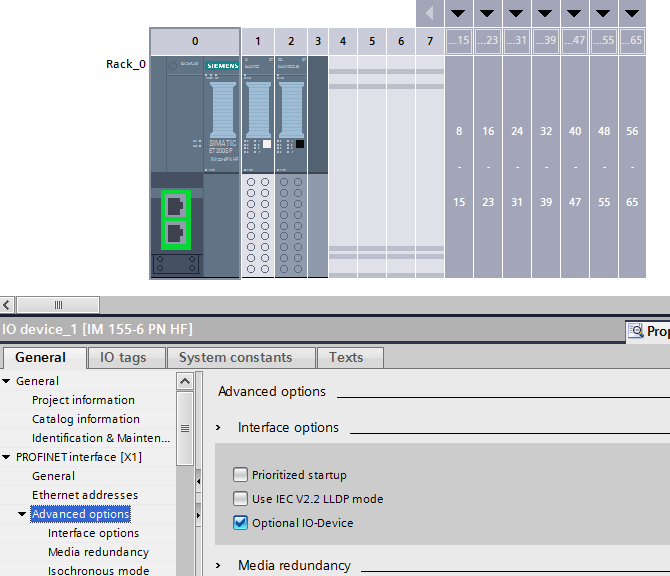The image size is (670, 576).
Task: Select Isochronous mode in the tree
Action: (x=99, y=570)
